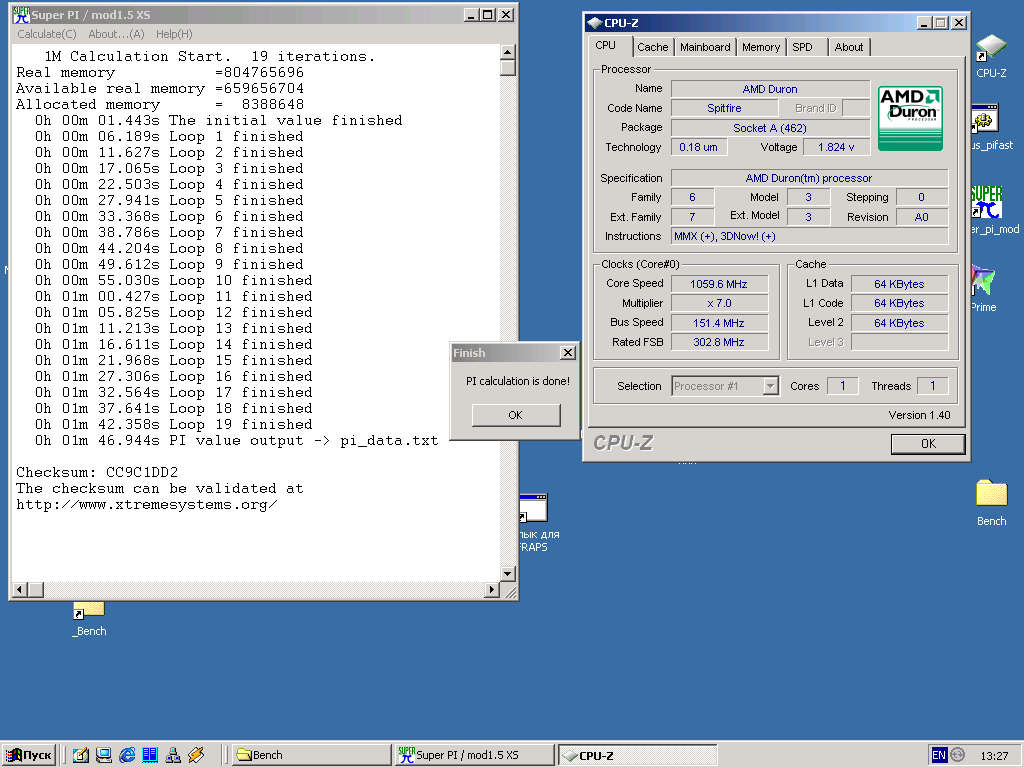This screenshot has width=1024, height=768.
Task: Click the Voltage value 1.824 v
Action: pos(836,147)
